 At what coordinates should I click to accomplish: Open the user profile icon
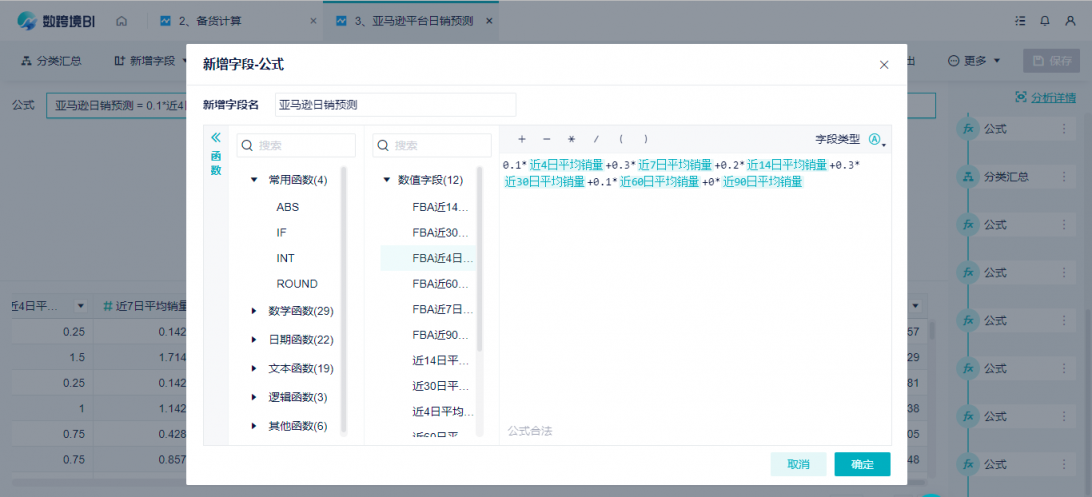(x=1070, y=22)
